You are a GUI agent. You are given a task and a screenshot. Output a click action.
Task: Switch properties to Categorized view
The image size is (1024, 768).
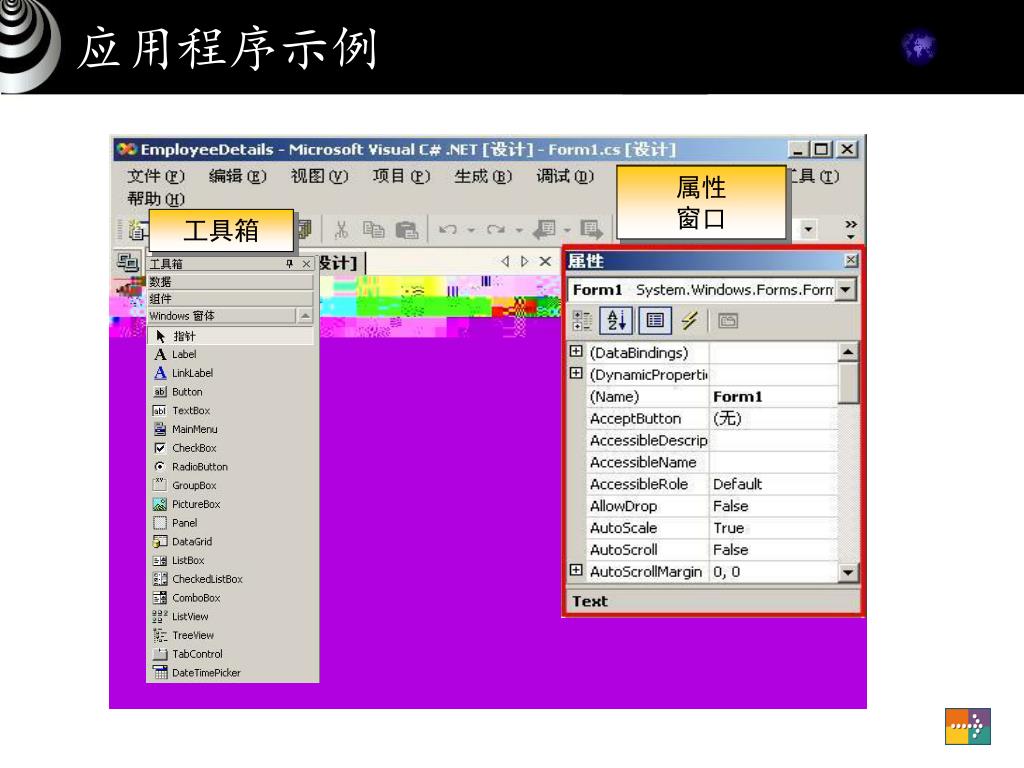(581, 321)
